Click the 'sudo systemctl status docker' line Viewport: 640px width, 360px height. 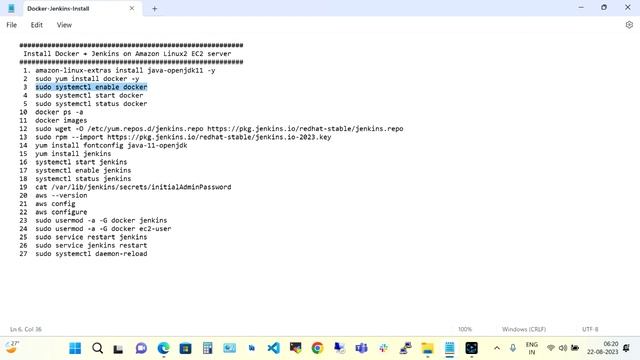pos(91,104)
